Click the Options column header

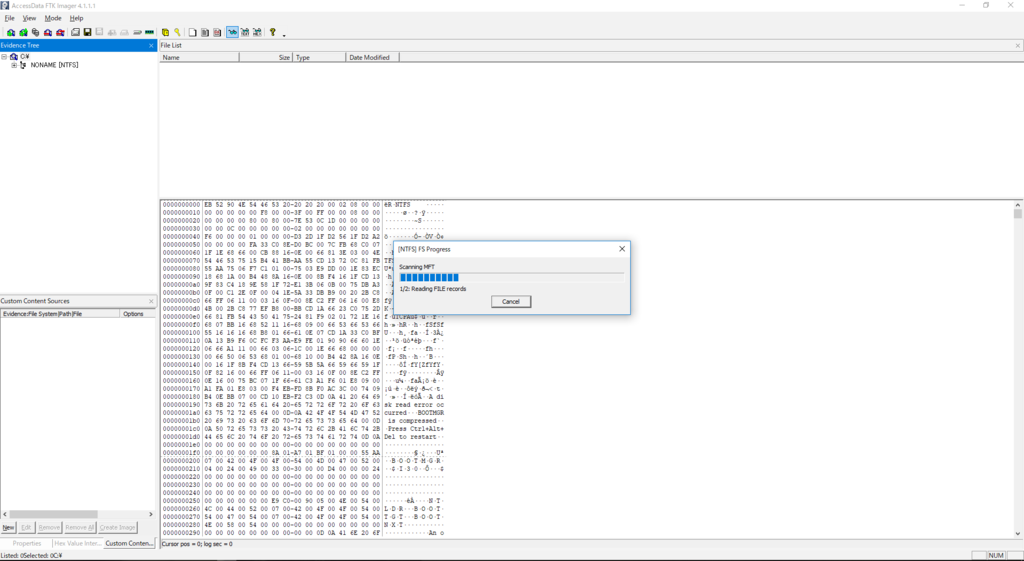138,314
